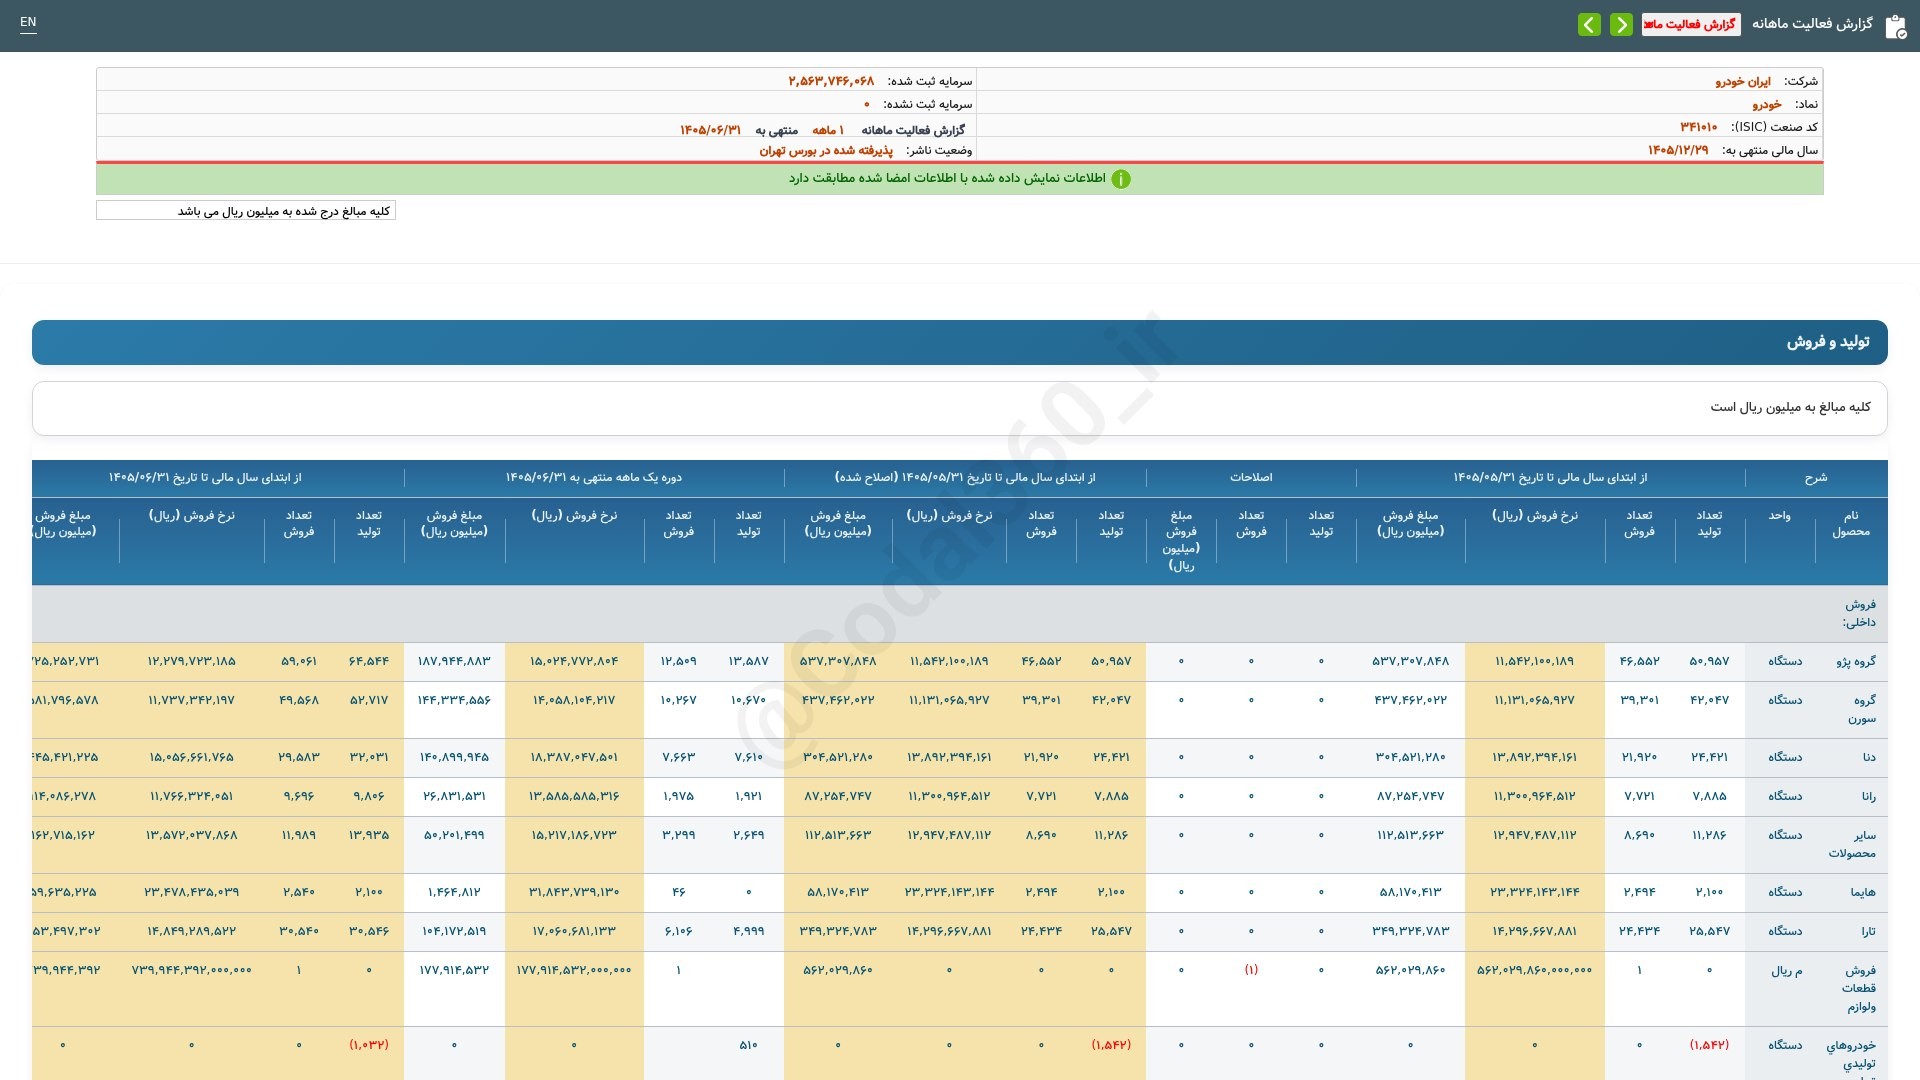This screenshot has height=1080, width=1920.
Task: Click the شرح column header
Action: click(1816, 478)
